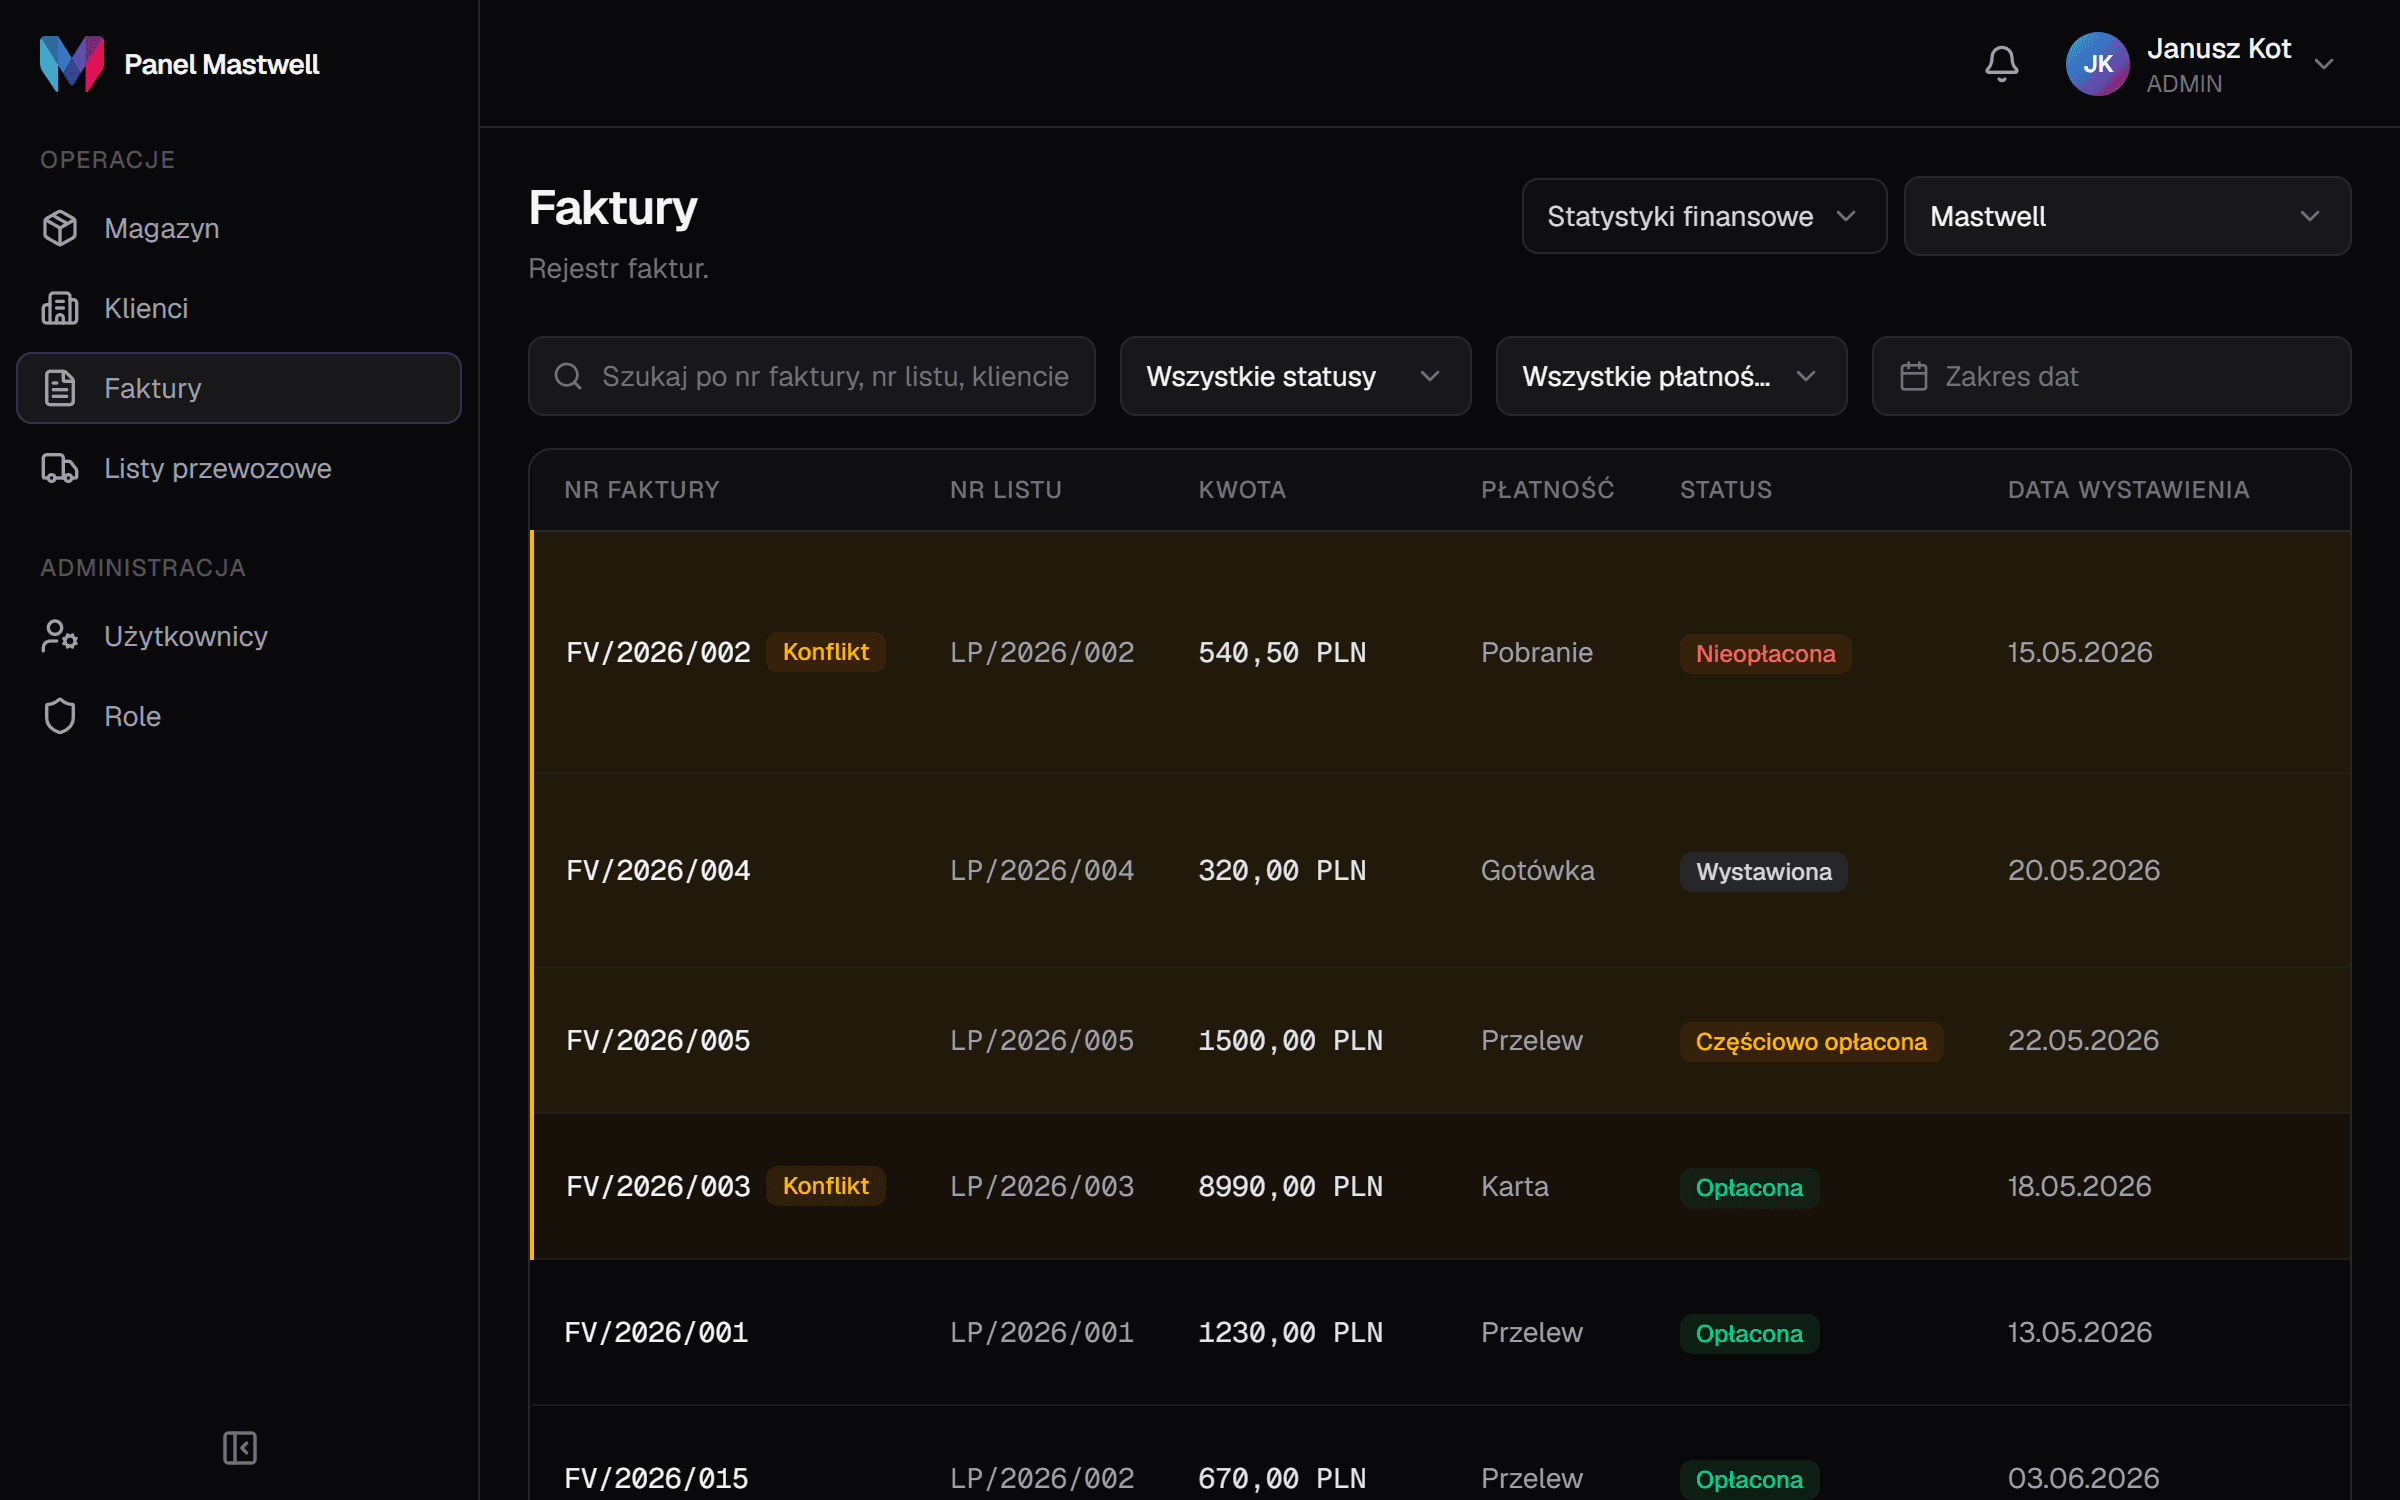This screenshot has height=1500, width=2400.
Task: Click the NR FAKTURY column header
Action: click(642, 490)
